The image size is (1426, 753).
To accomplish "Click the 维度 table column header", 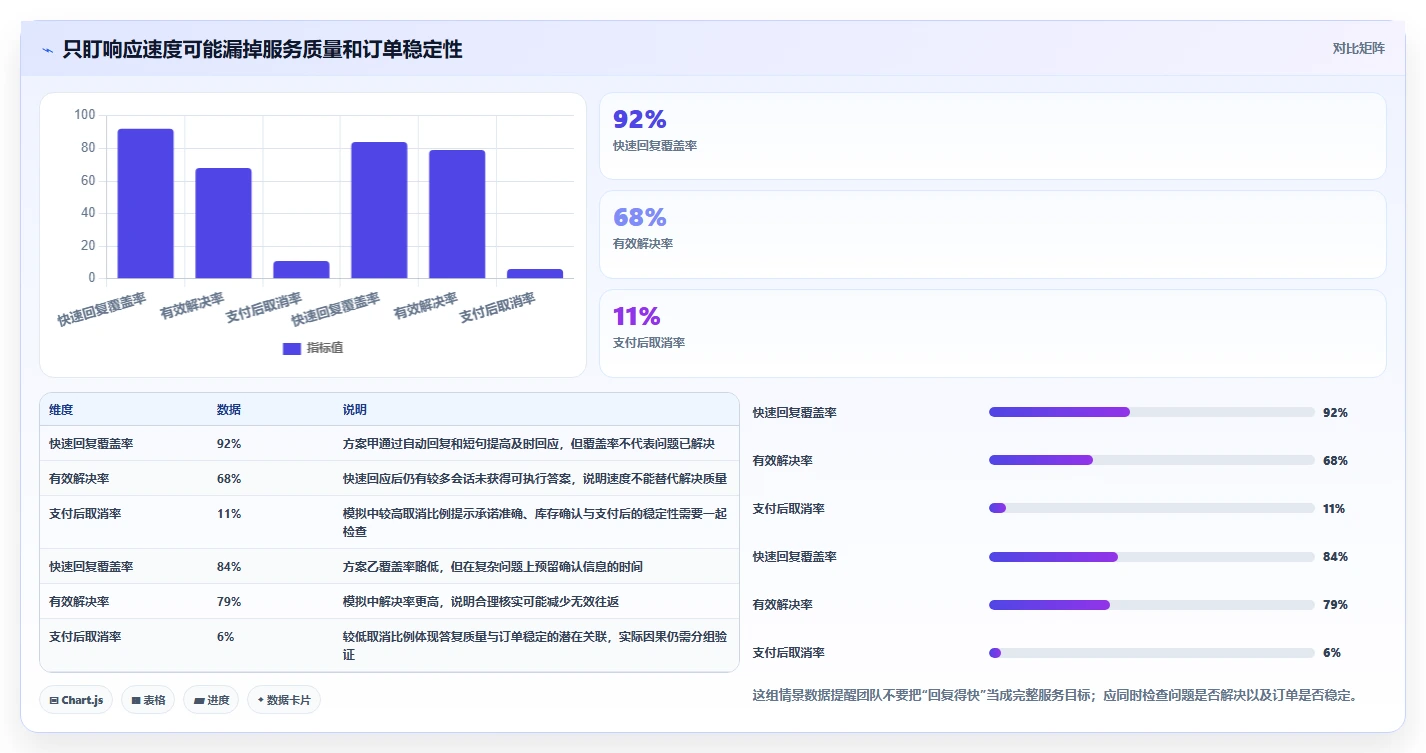I will pyautogui.click(x=61, y=410).
